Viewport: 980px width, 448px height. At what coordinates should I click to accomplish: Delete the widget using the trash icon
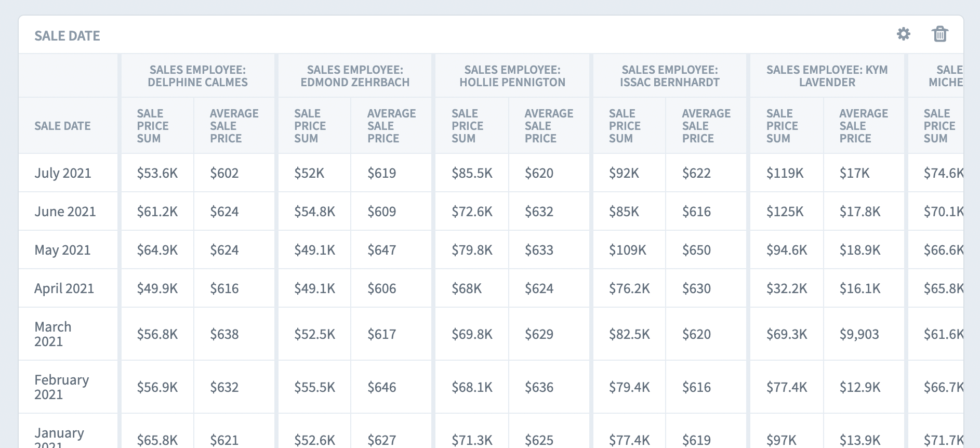(x=940, y=35)
